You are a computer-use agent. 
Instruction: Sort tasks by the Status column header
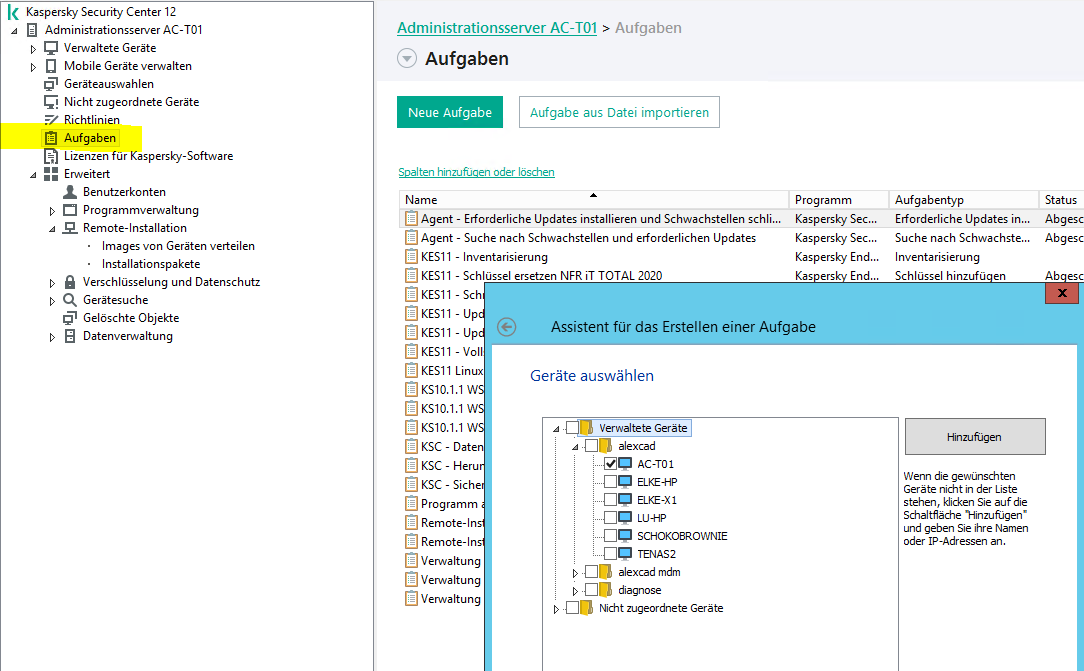coord(1061,200)
